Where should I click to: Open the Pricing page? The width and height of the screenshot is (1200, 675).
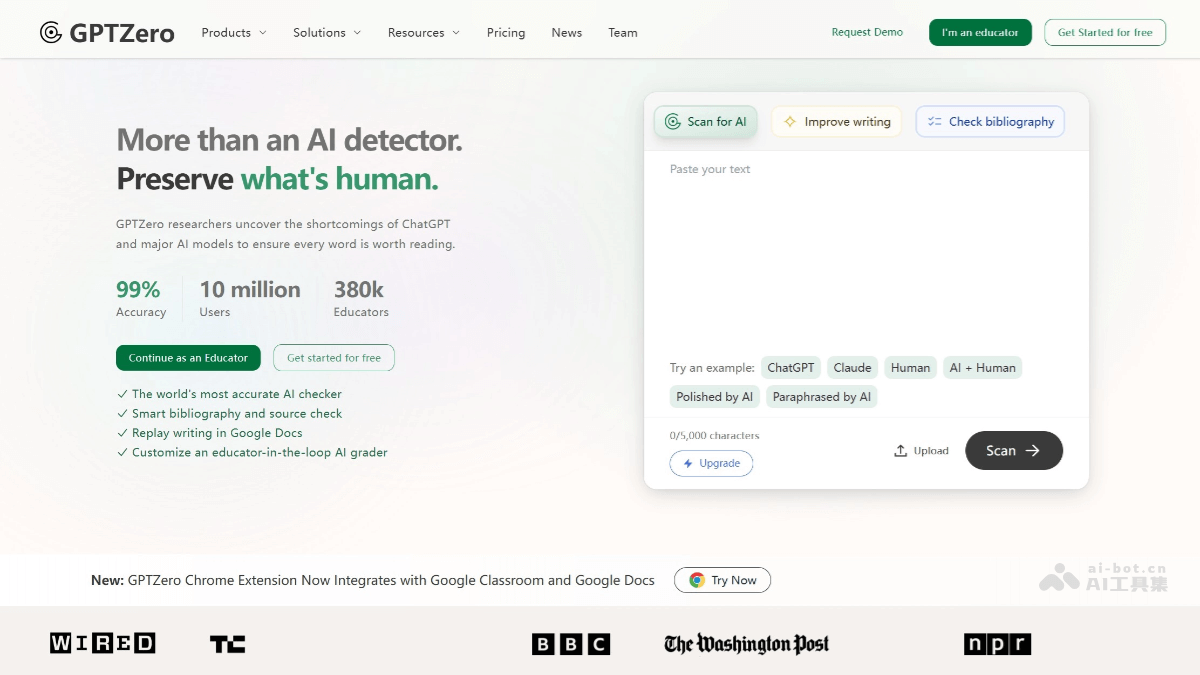point(506,33)
